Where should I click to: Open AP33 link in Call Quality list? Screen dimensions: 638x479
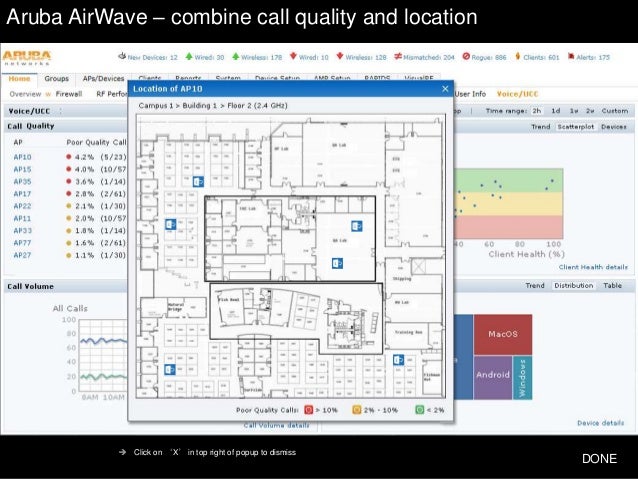coord(22,231)
